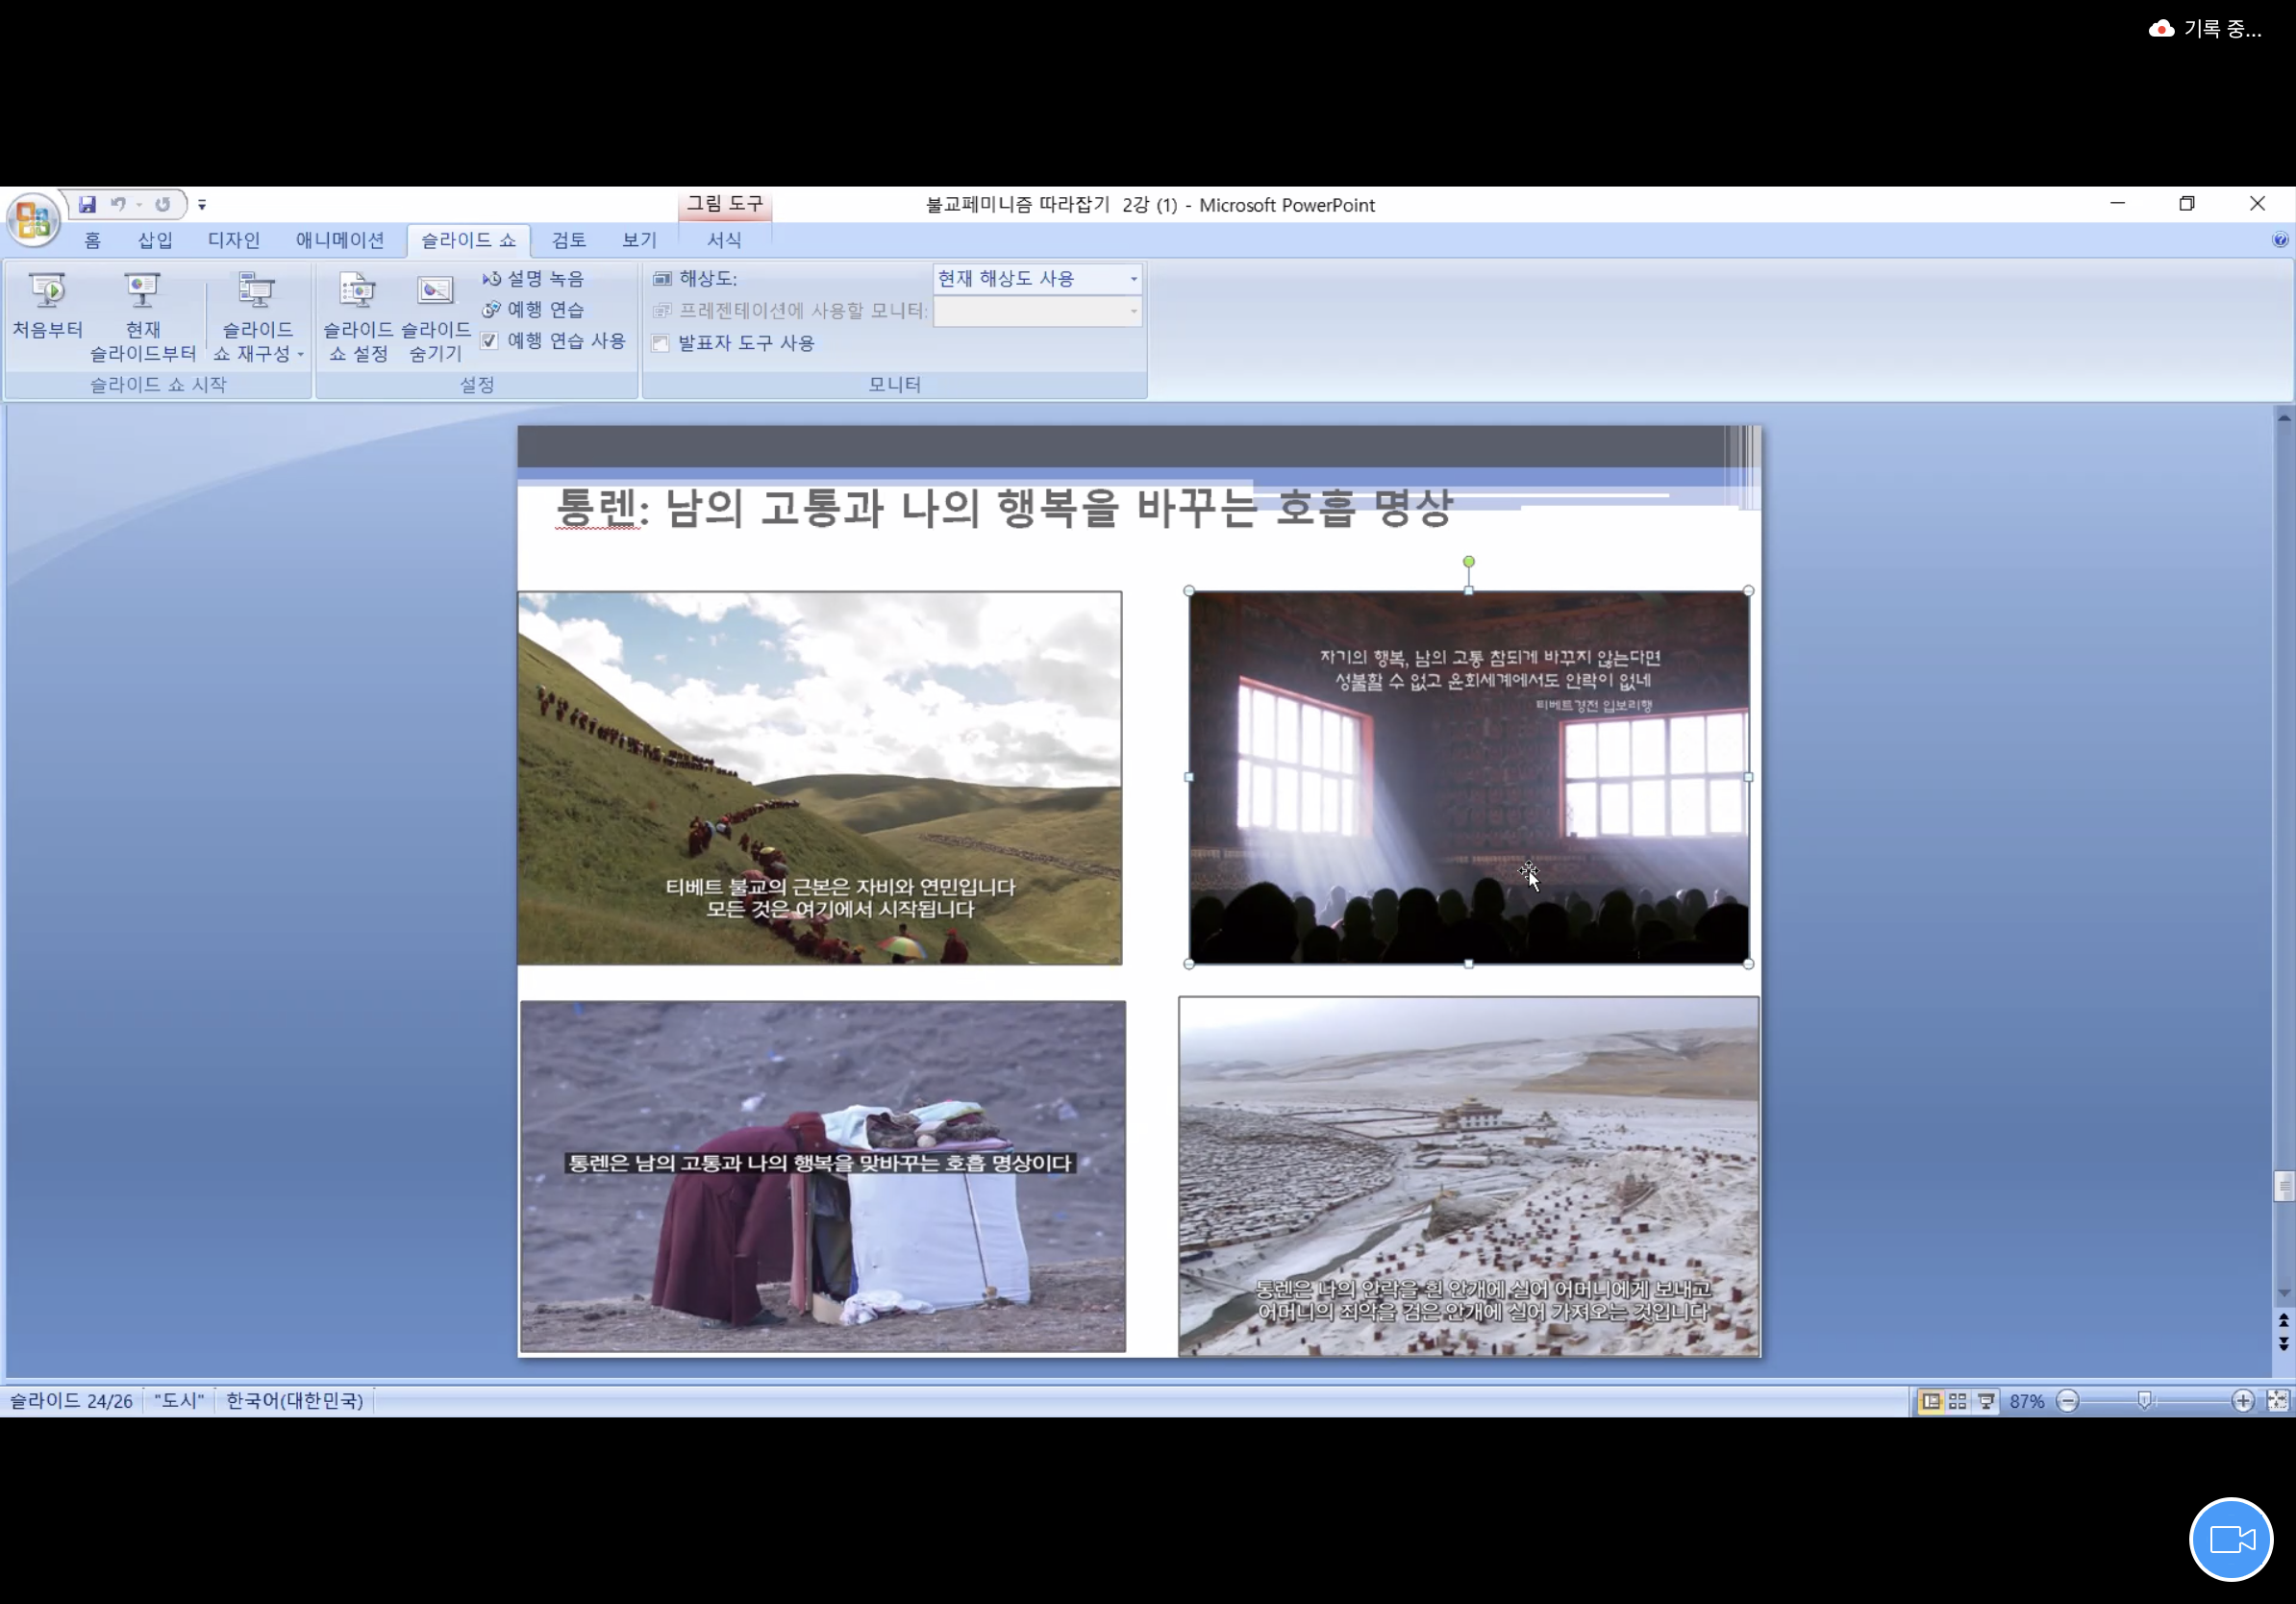The image size is (2296, 1604).
Task: Switch to the 삽입 tab
Action: pyautogui.click(x=155, y=240)
